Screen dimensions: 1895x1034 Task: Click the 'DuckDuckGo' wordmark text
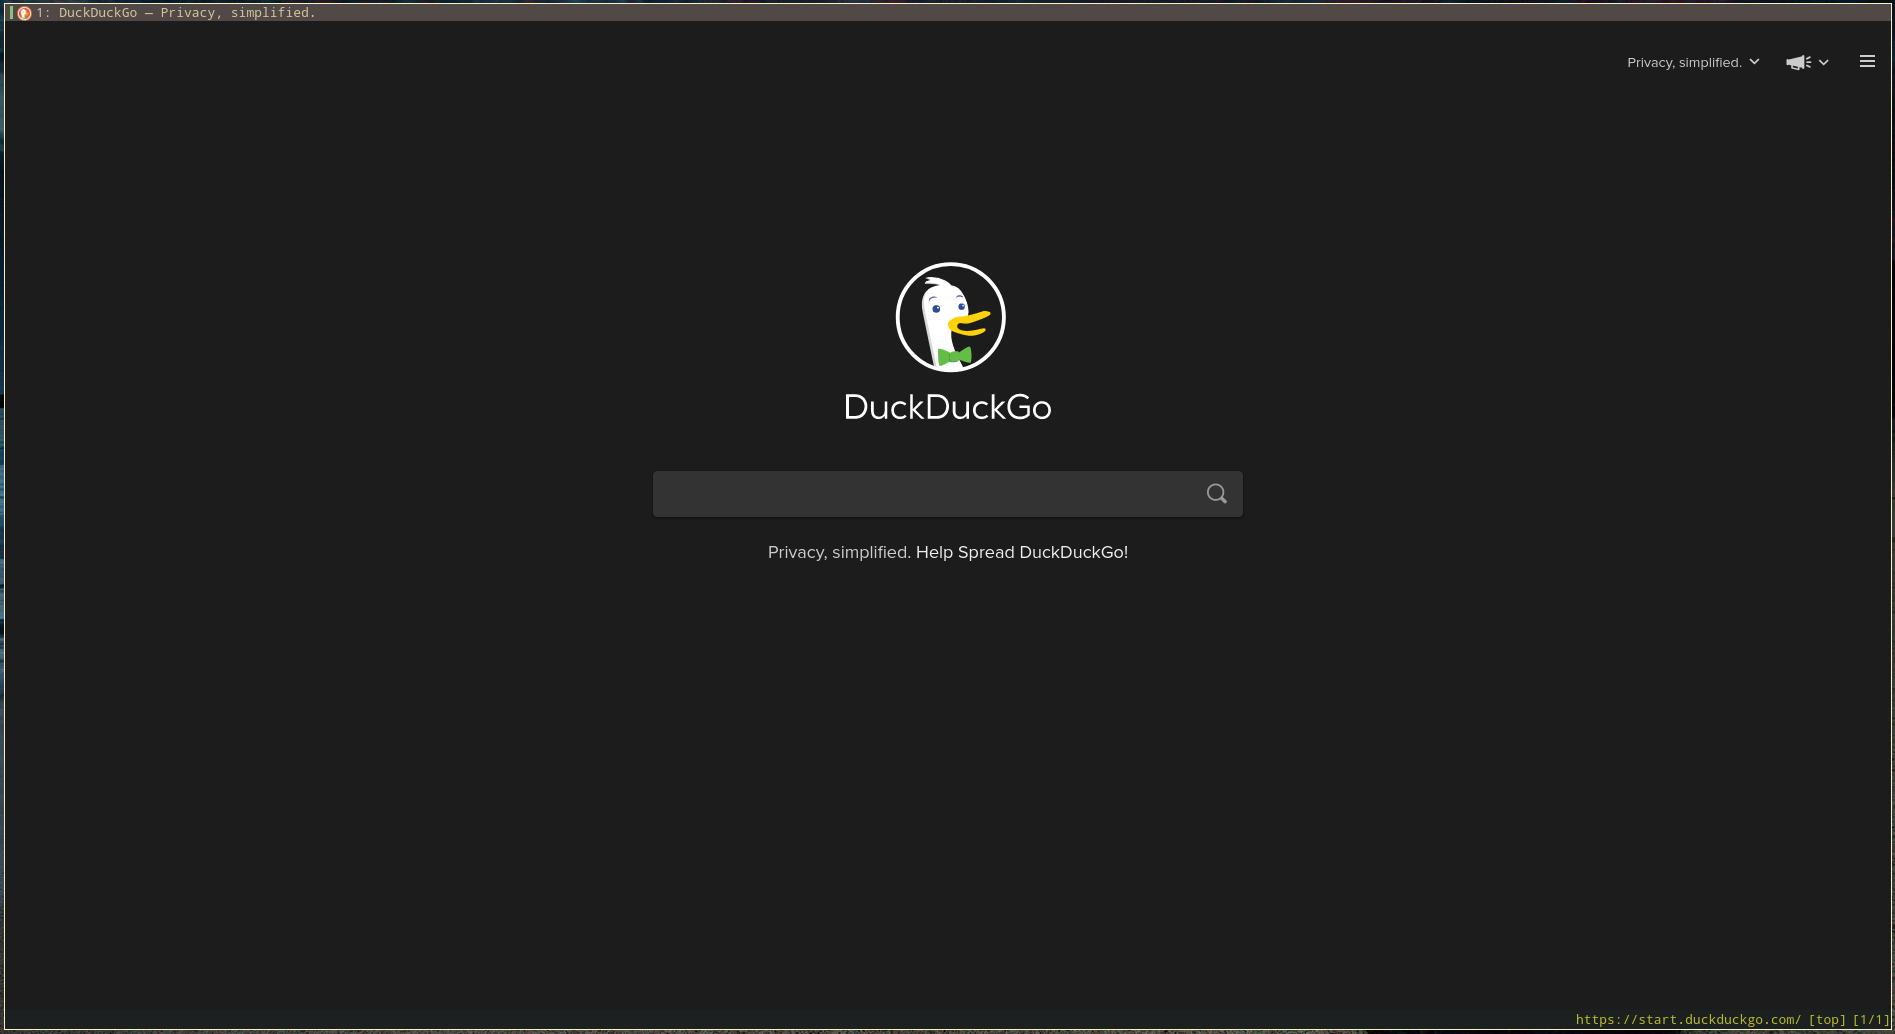coord(948,407)
